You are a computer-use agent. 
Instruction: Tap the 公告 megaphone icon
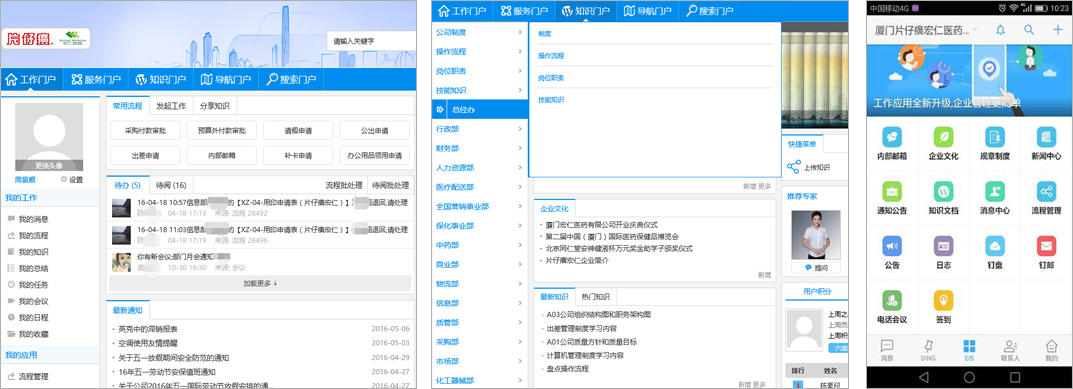point(892,245)
